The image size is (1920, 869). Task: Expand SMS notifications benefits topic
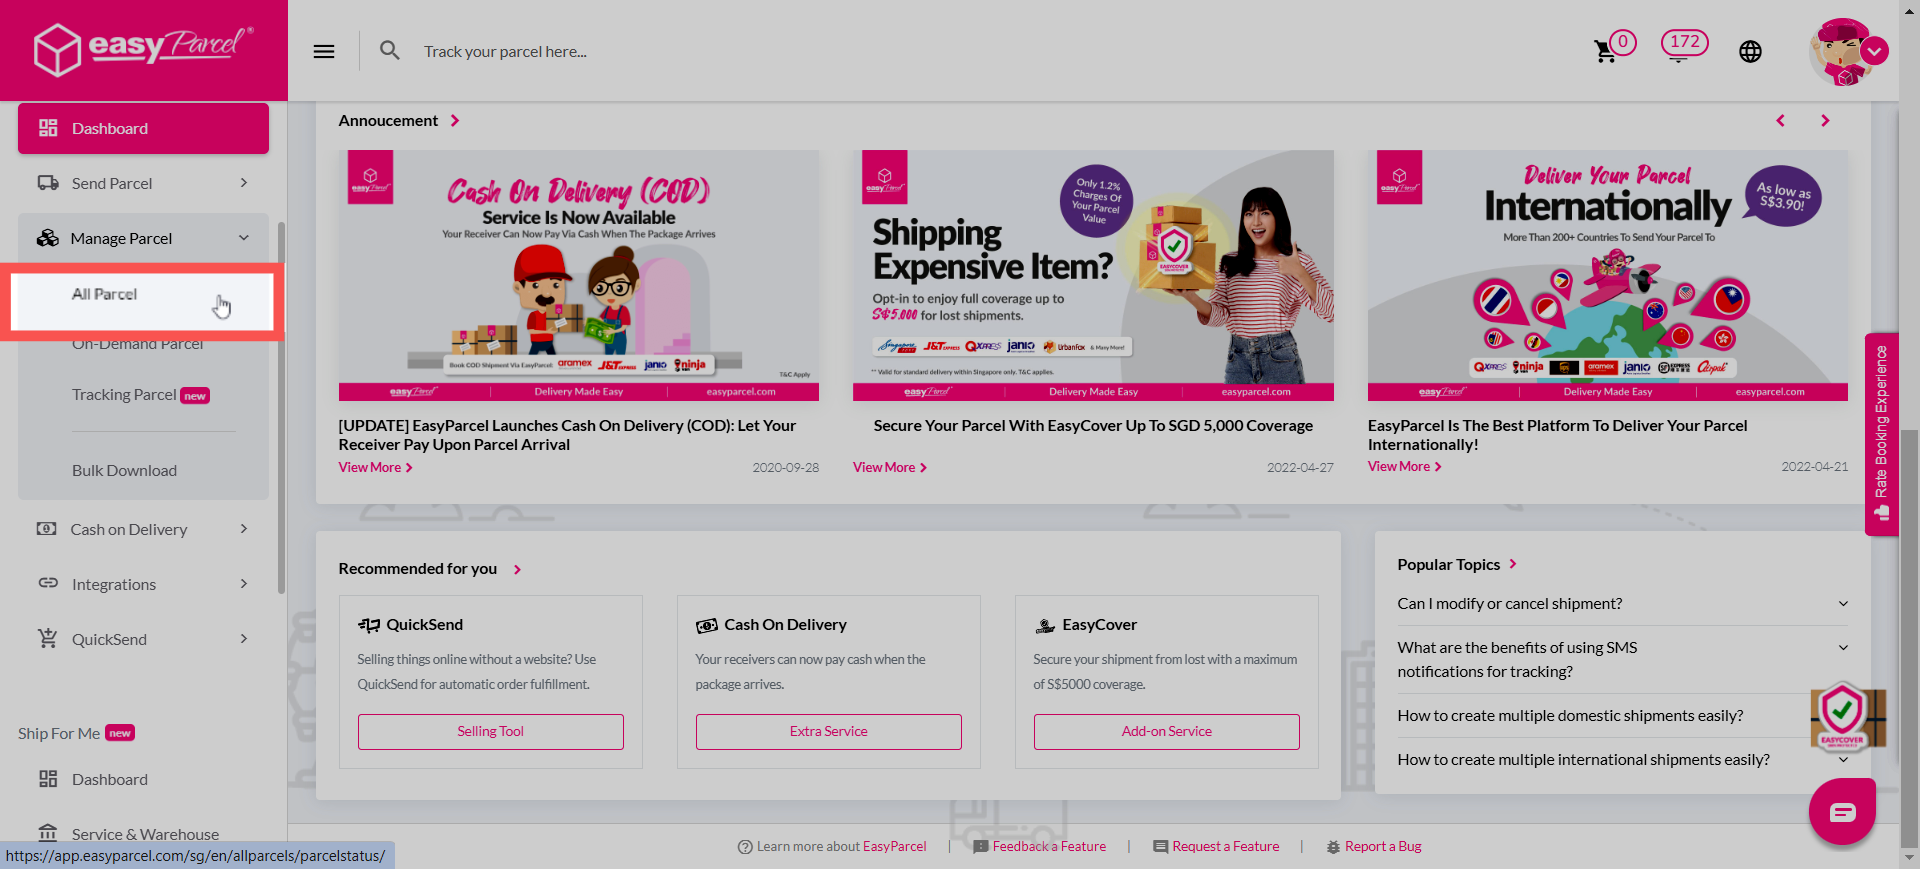pos(1622,659)
